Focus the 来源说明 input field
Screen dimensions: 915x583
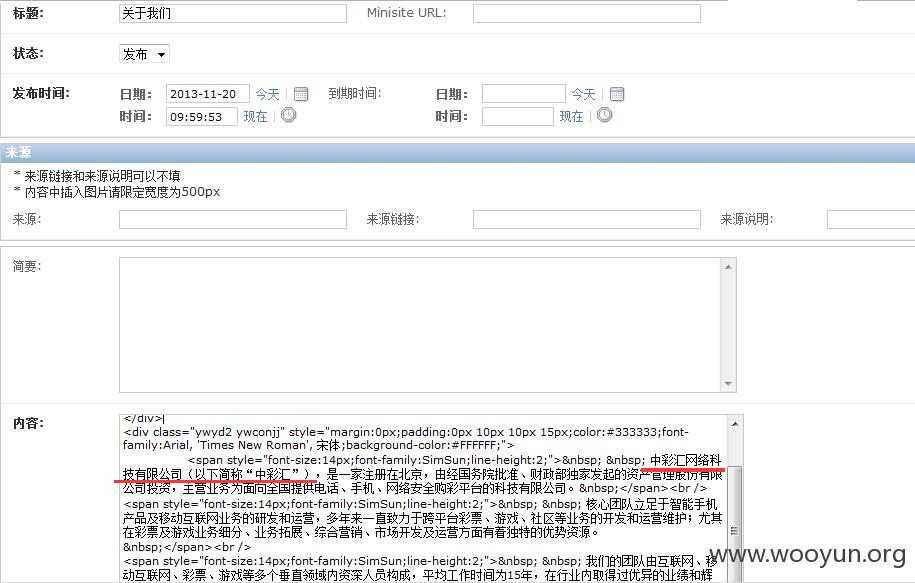click(871, 219)
